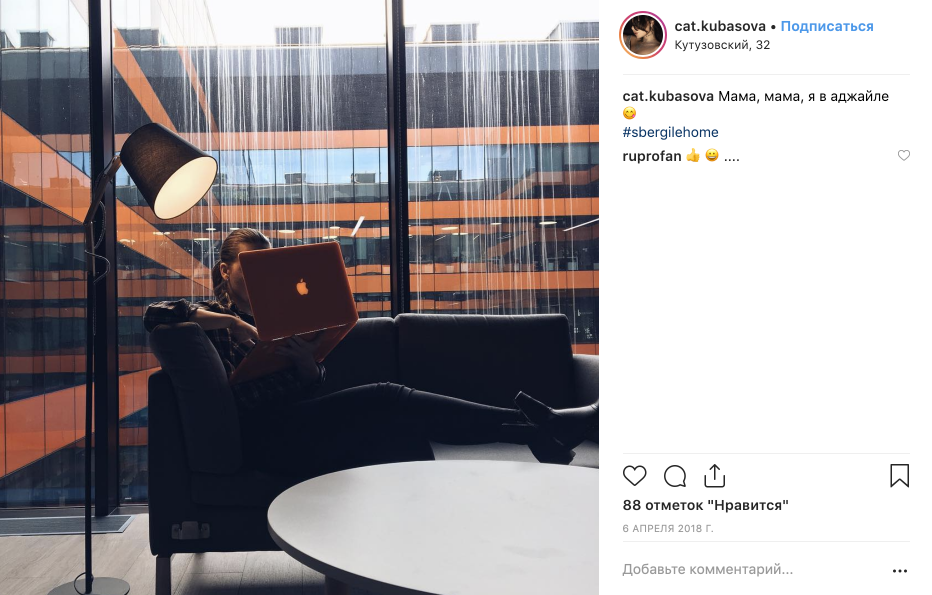Share the post using the share icon

[714, 476]
